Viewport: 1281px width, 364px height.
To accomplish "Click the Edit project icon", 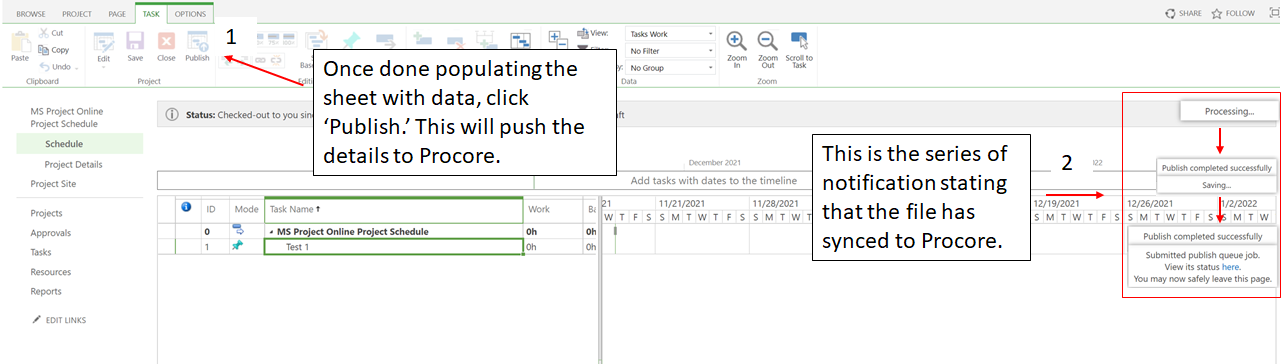I will point(103,41).
